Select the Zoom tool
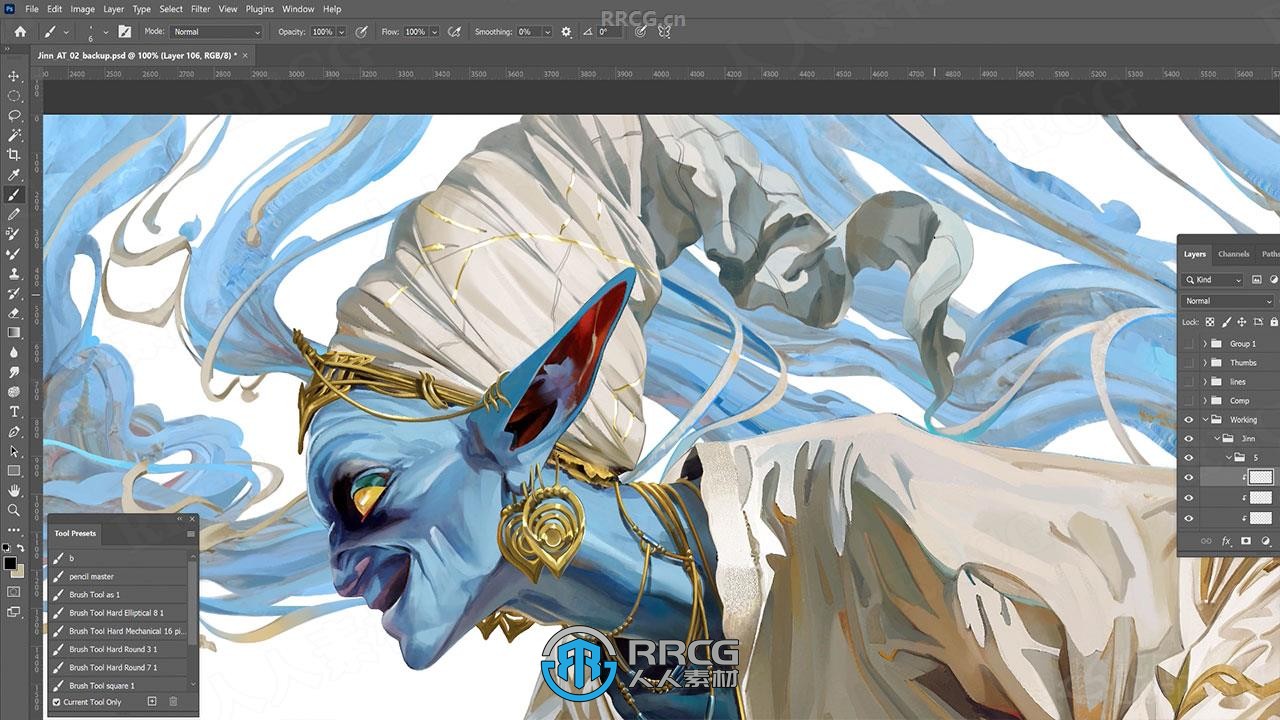The image size is (1280, 720). (x=14, y=510)
